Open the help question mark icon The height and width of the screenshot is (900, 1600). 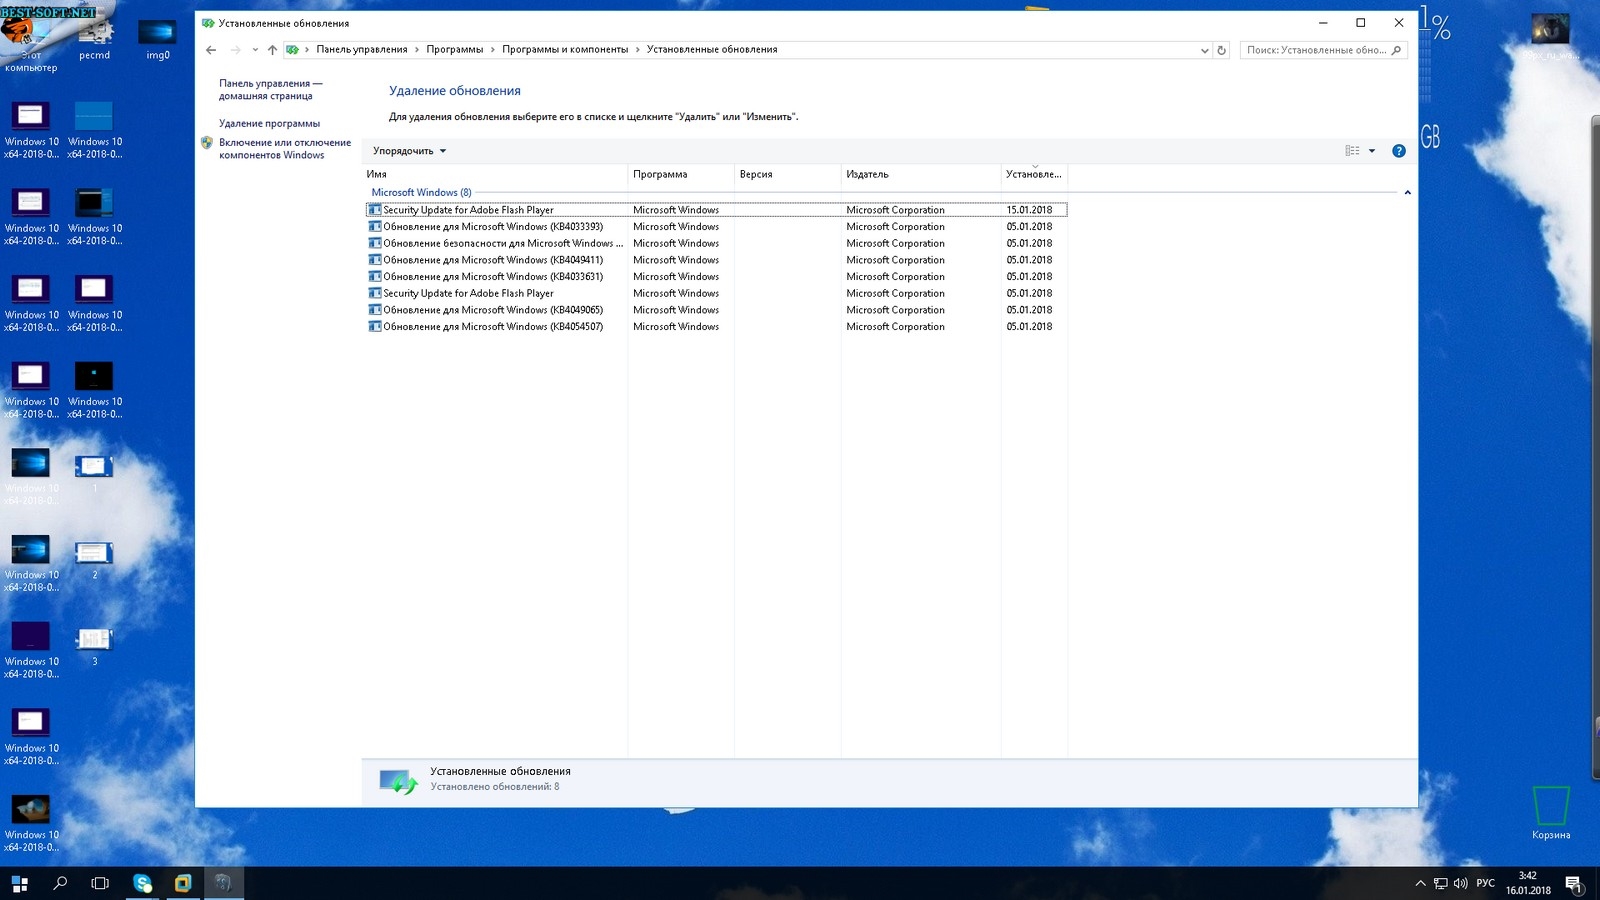tap(1398, 151)
